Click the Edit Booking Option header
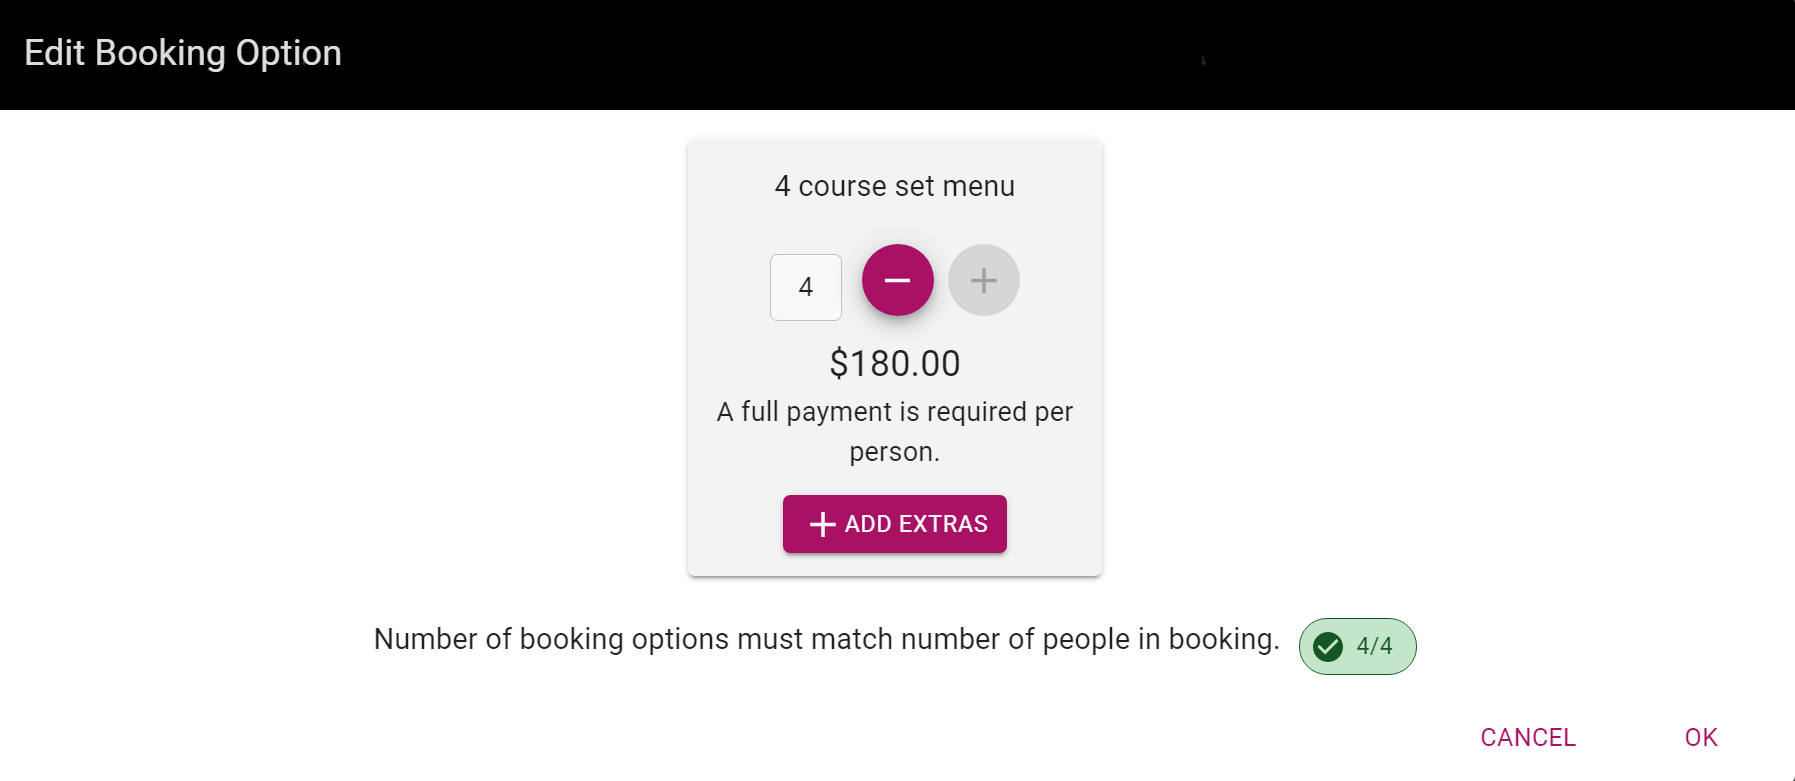Viewport: 1795px width, 781px height. (183, 52)
